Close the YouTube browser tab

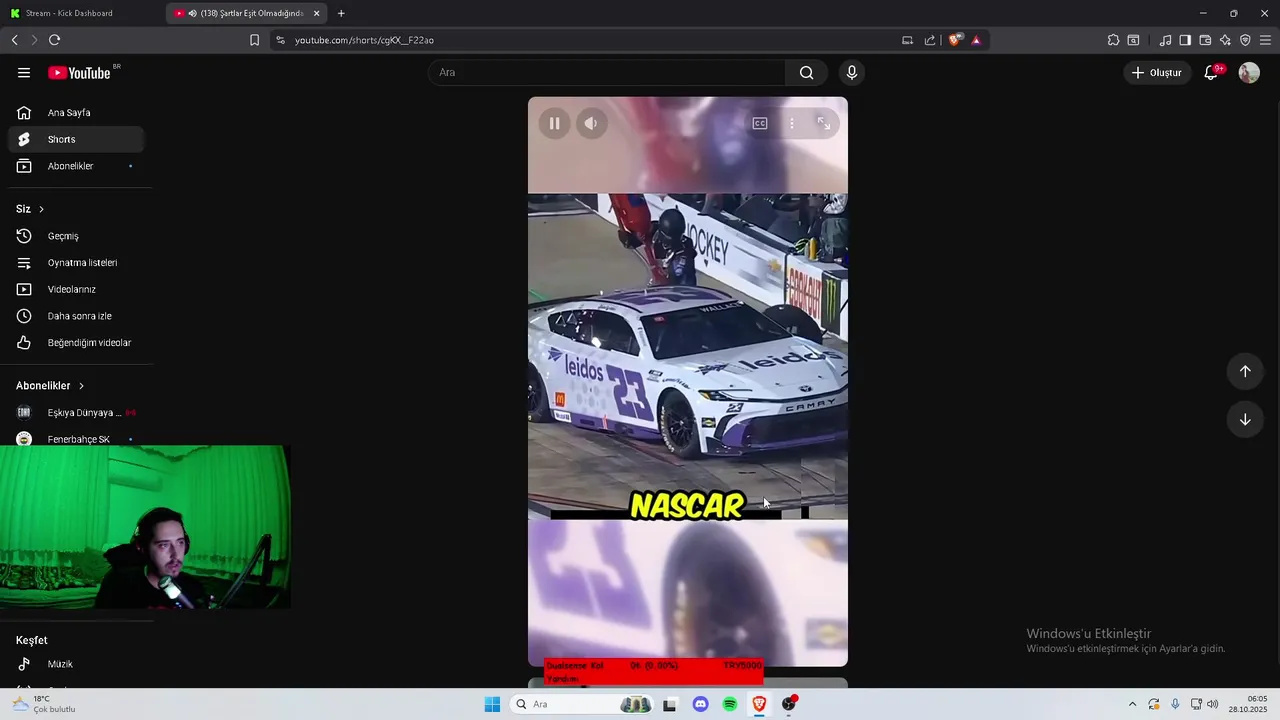317,13
